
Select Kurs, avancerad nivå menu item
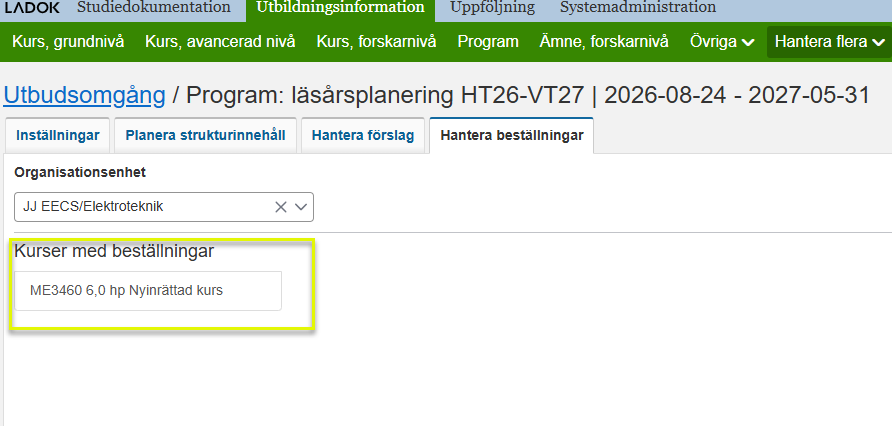tap(222, 42)
